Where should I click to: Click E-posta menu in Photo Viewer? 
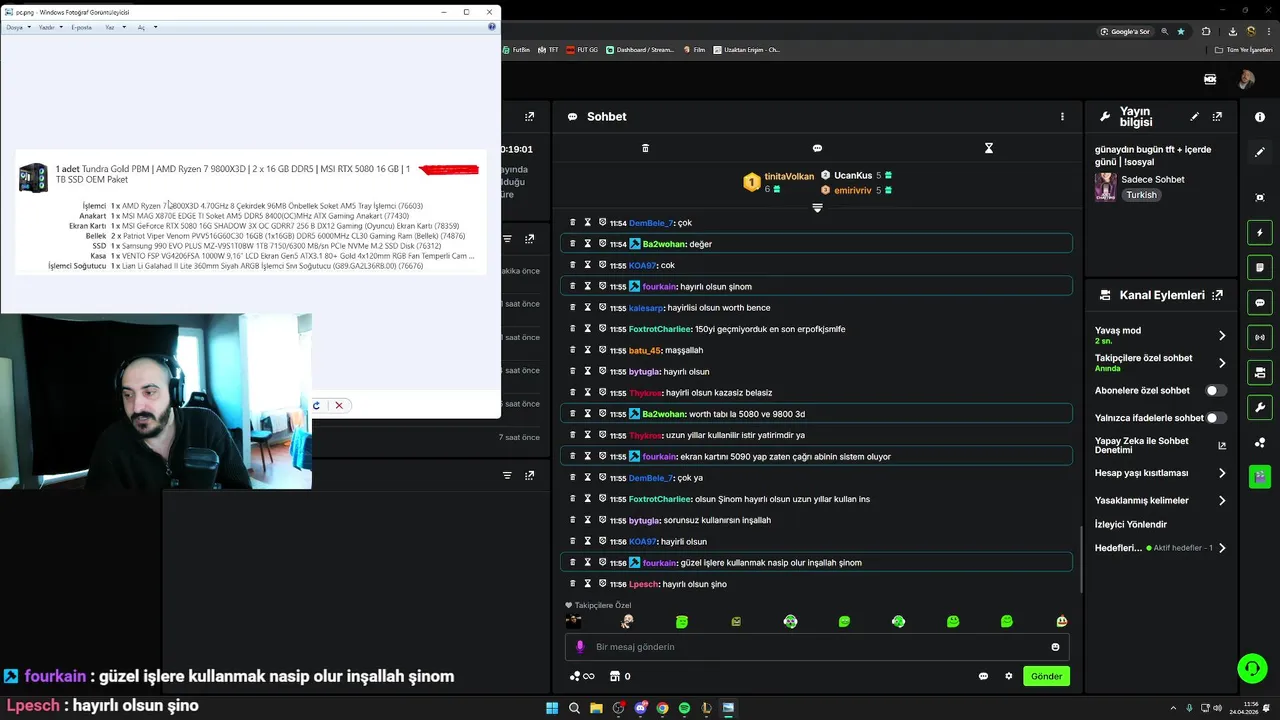(x=81, y=27)
